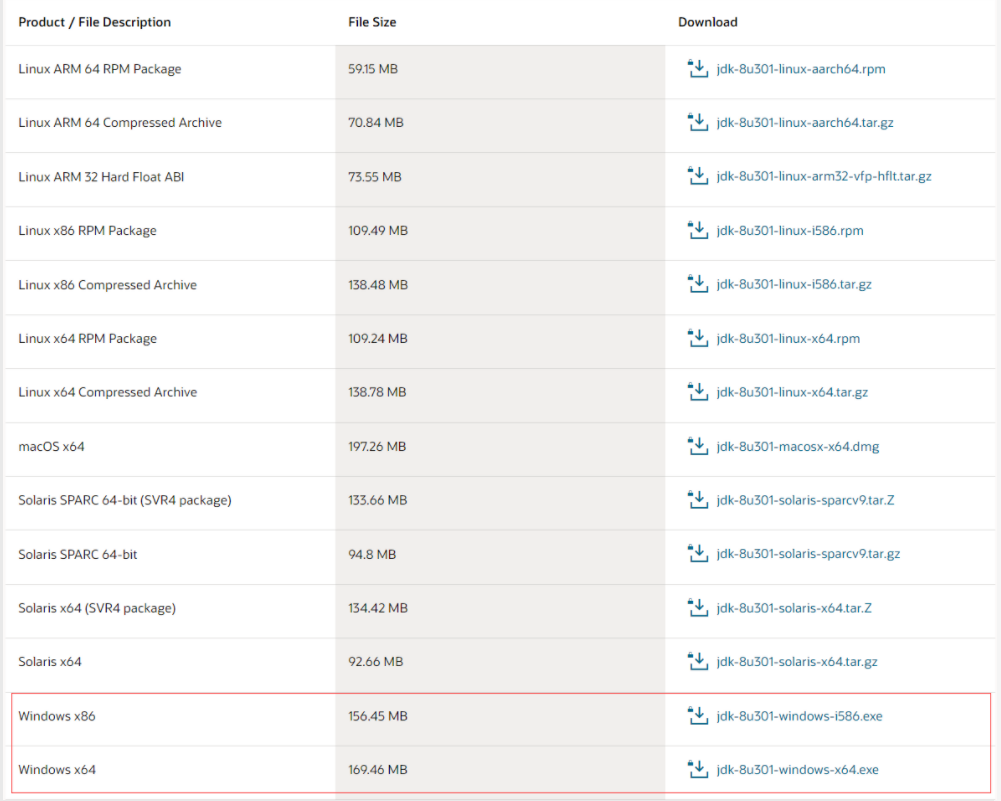1001x801 pixels.
Task: Open the jdk-8u301-linux-x64.tar.gz link
Action: [792, 392]
